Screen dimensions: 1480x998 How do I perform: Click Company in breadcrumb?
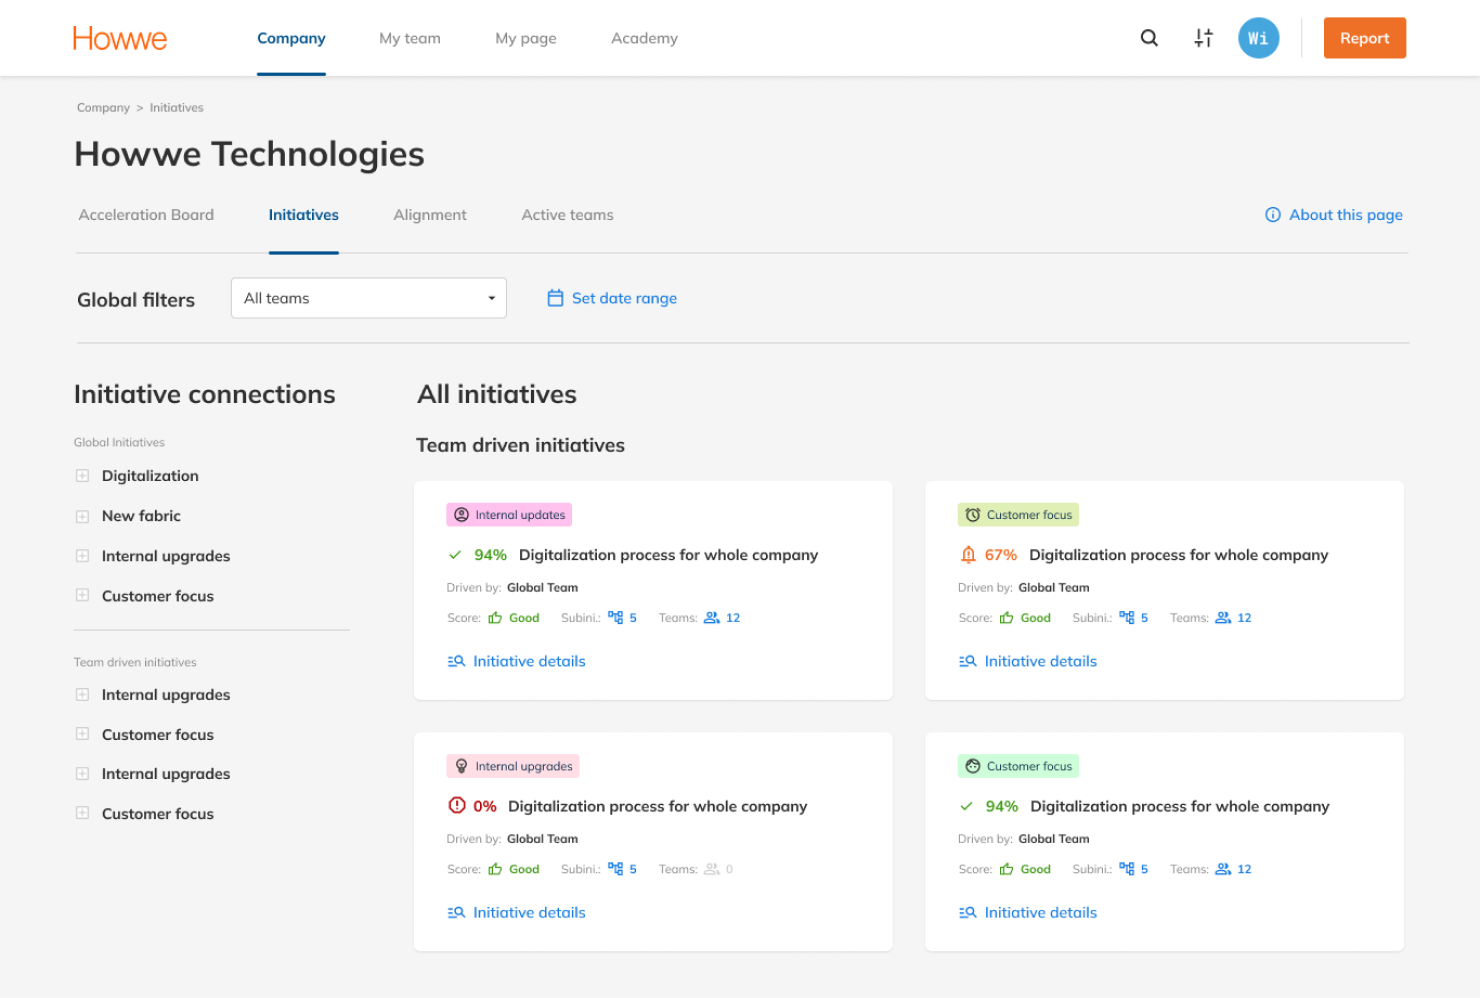103,108
